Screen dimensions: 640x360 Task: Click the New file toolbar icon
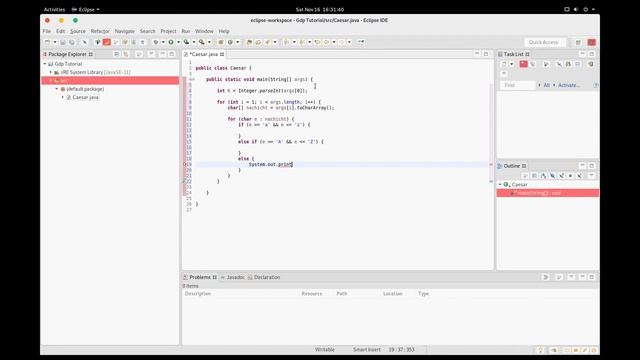(x=47, y=42)
